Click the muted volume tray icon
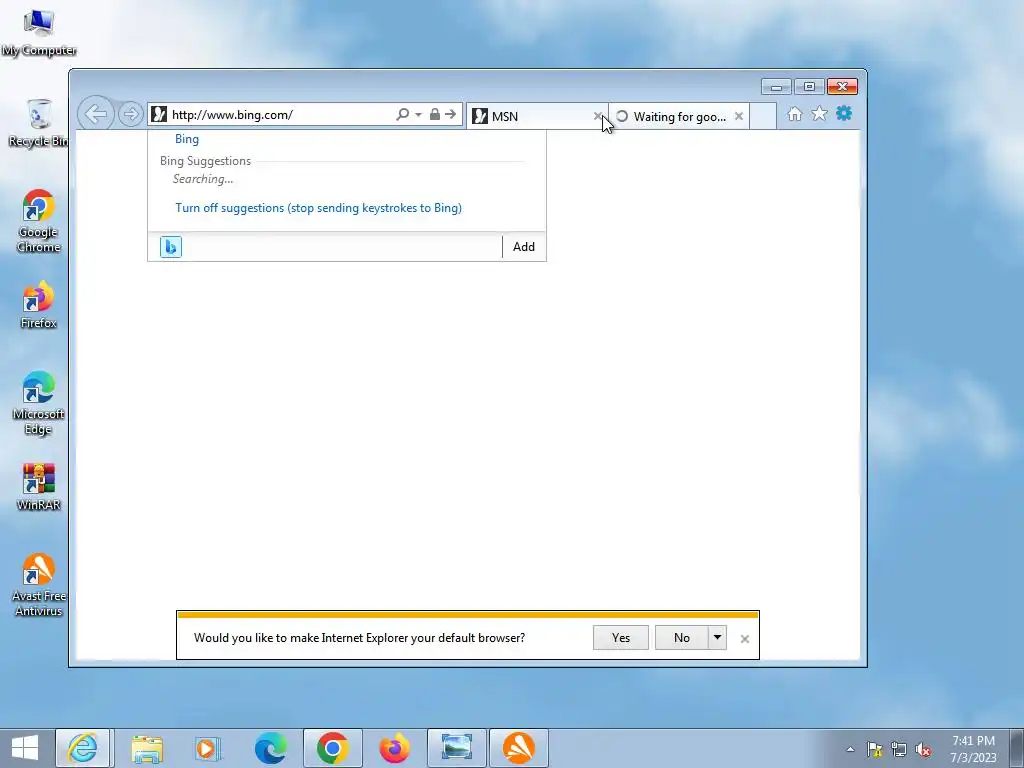1024x768 pixels. pos(923,749)
